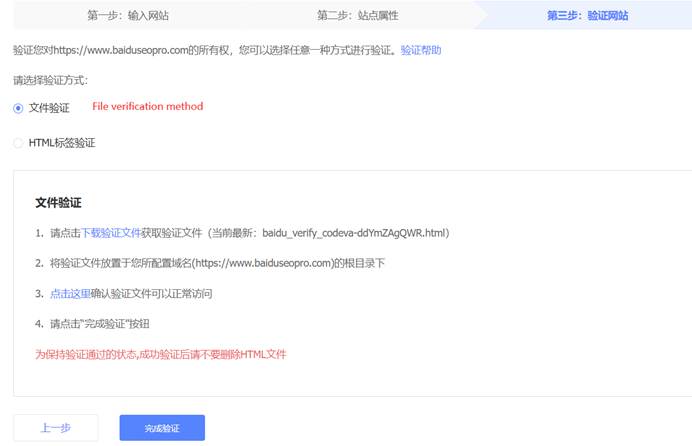This screenshot has height=446, width=692.
Task: Select the 第三步：验证网站 step tab
Action: click(587, 15)
